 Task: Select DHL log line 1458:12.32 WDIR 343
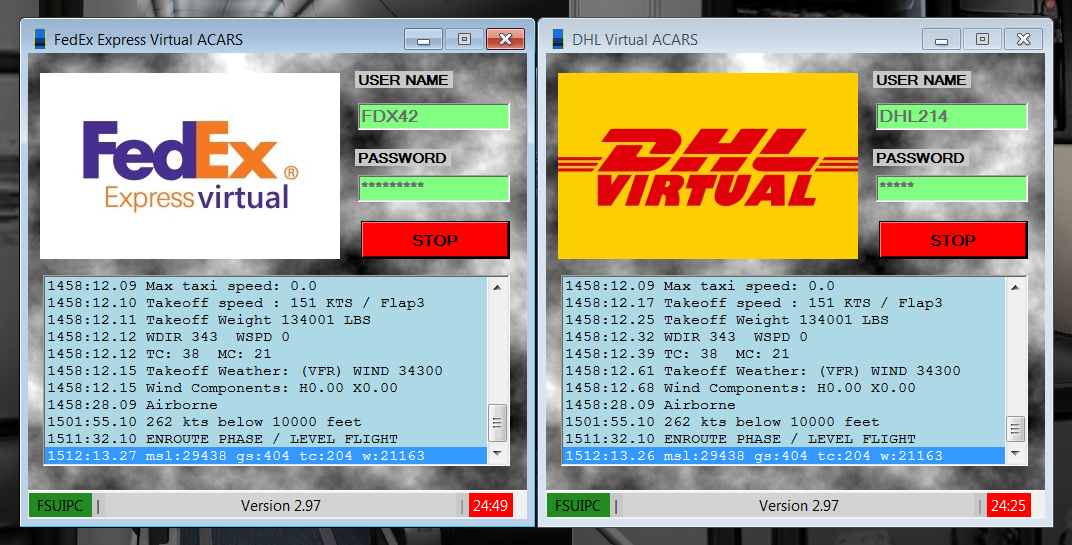(x=784, y=337)
